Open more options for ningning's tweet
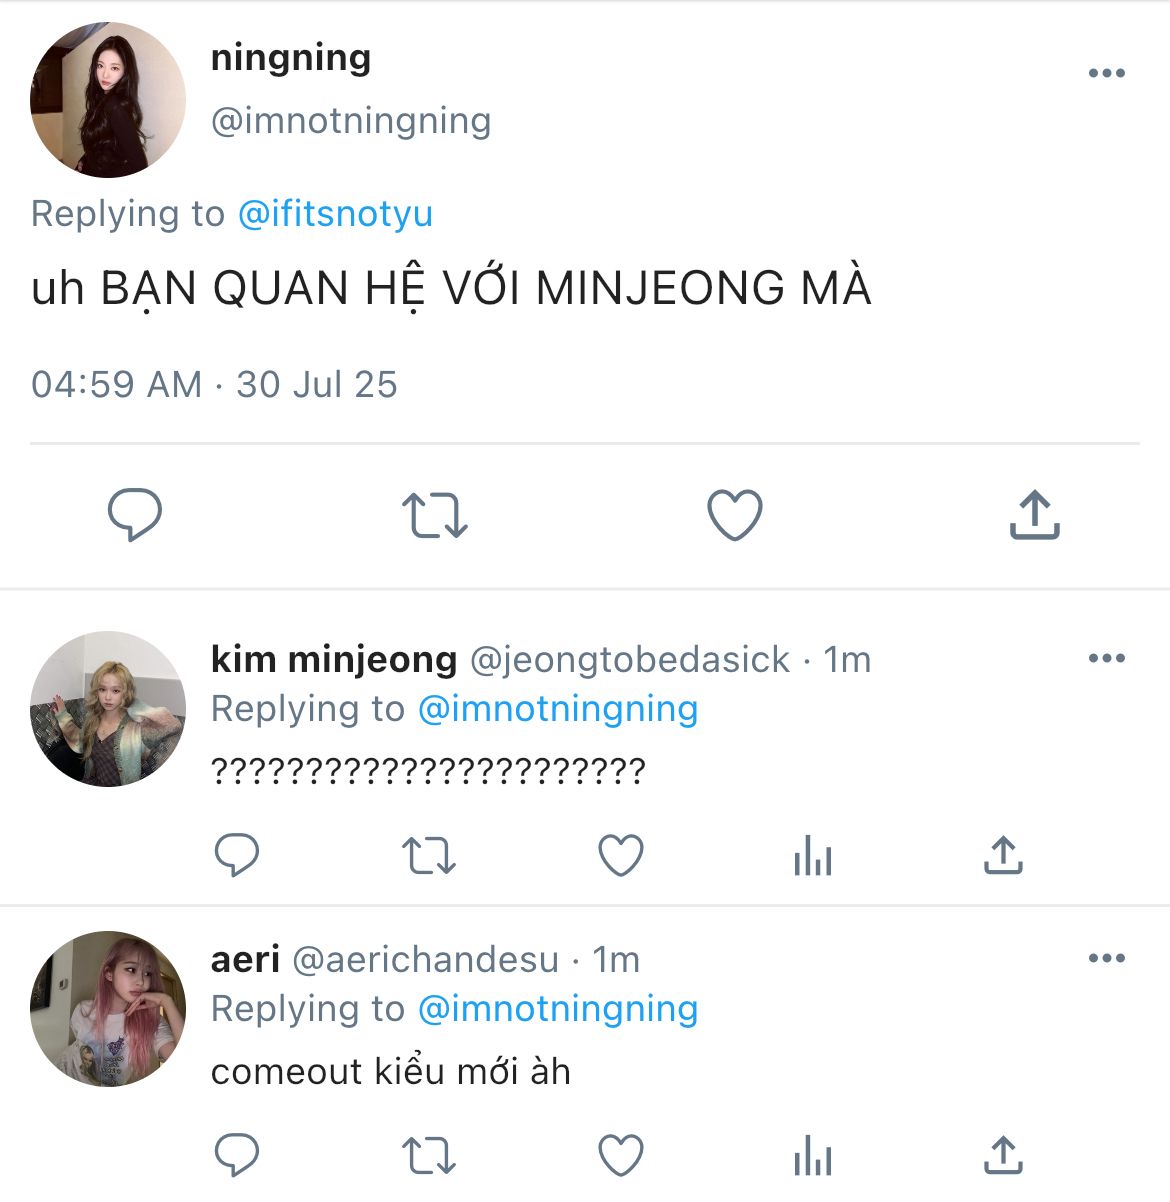 point(1106,73)
